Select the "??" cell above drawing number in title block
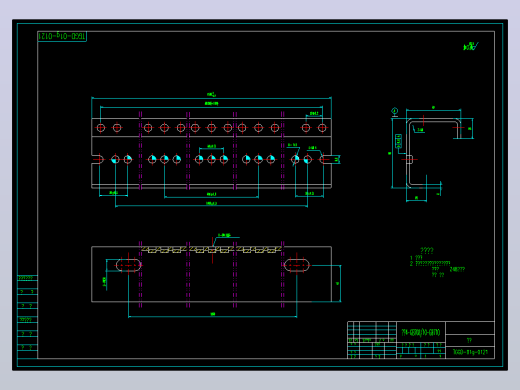 469,340
